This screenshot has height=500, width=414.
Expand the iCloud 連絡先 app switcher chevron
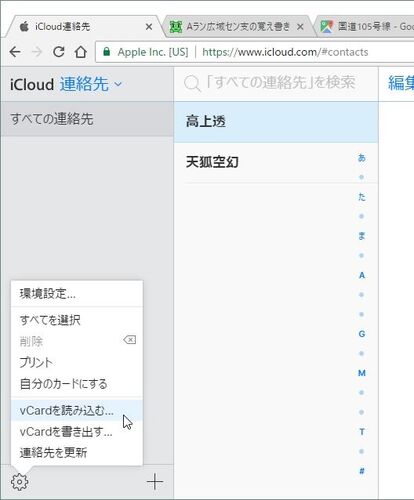pyautogui.click(x=118, y=84)
